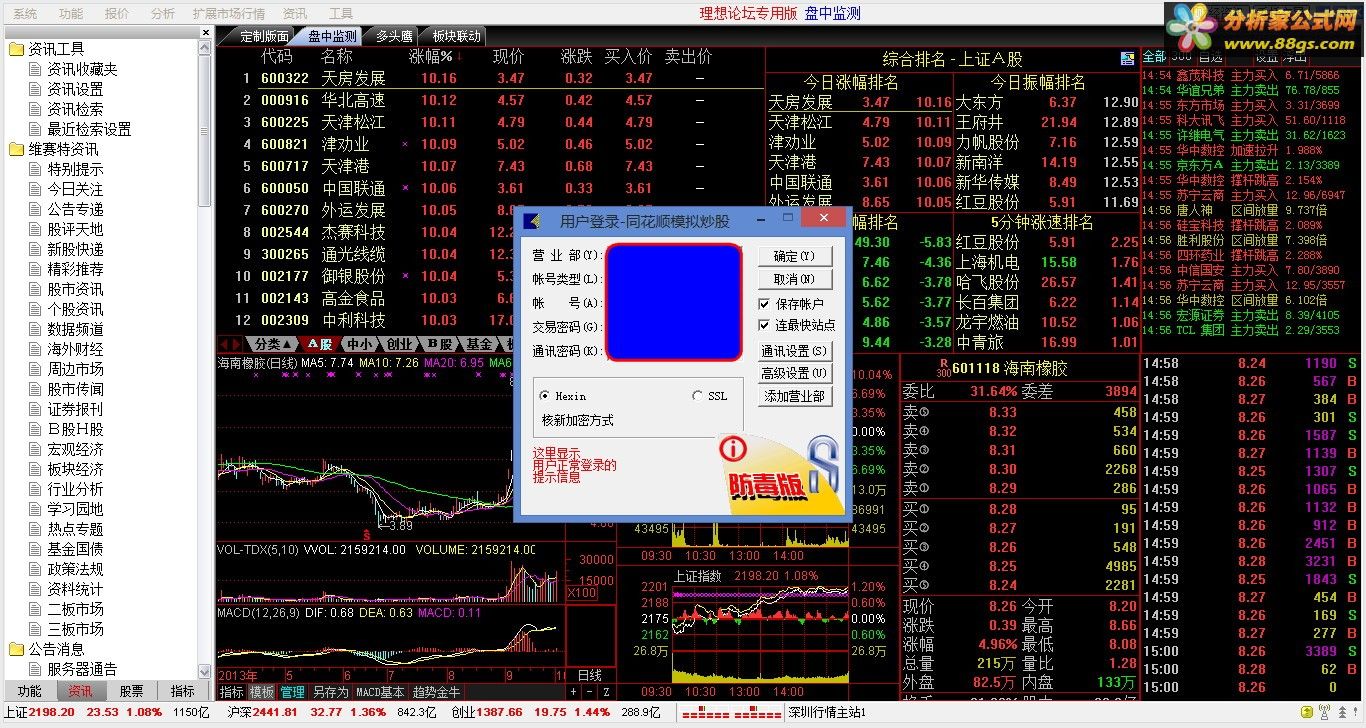The image size is (1366, 728).
Task: Click the 资讯检索 document icon
Action: [x=35, y=109]
